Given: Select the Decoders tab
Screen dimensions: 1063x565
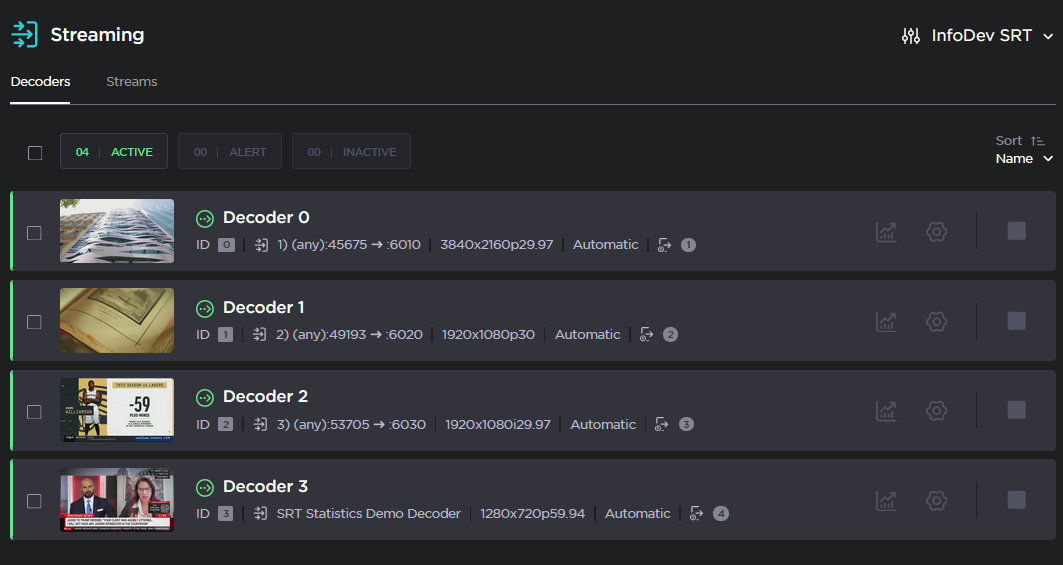Looking at the screenshot, I should (40, 82).
